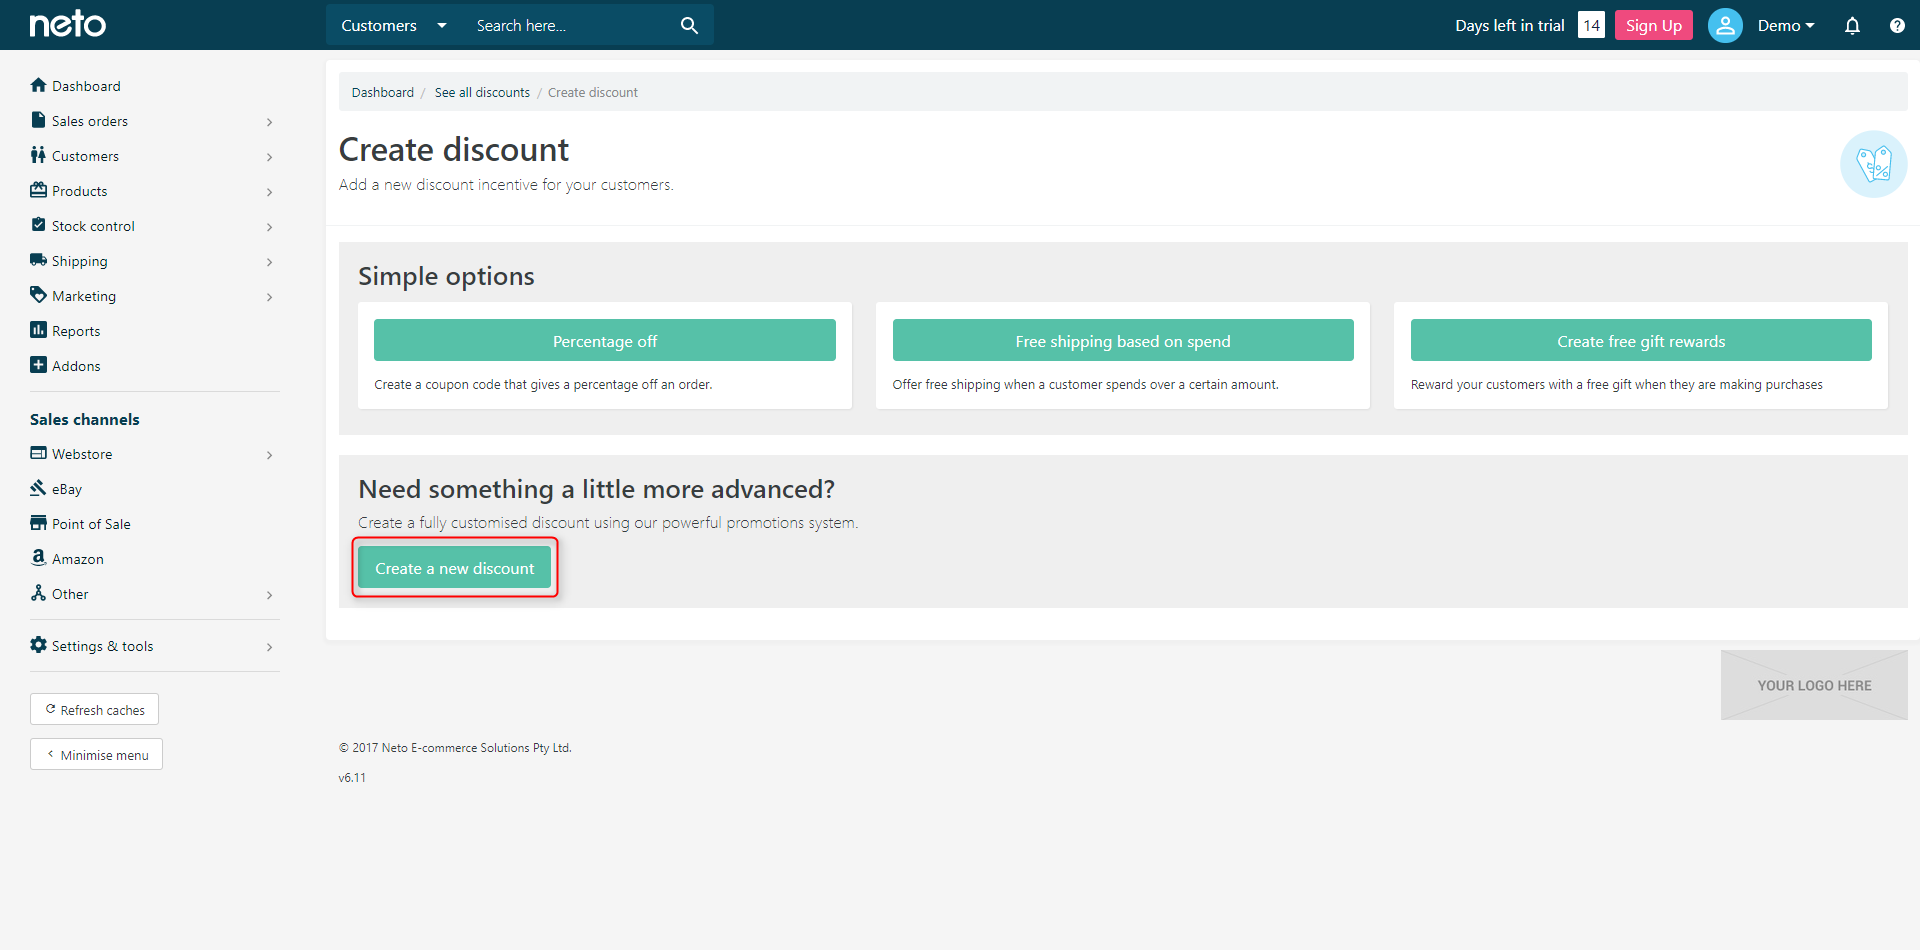
Task: Click the Sign Up button
Action: tap(1654, 25)
